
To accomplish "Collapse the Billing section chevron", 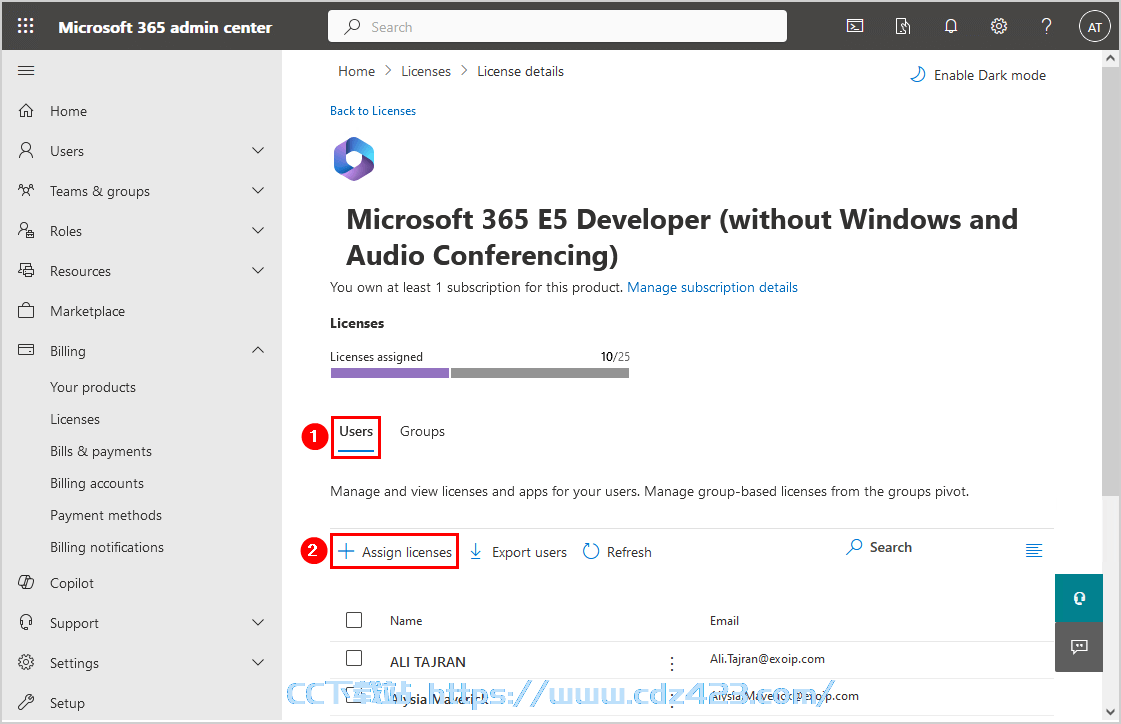I will click(258, 350).
